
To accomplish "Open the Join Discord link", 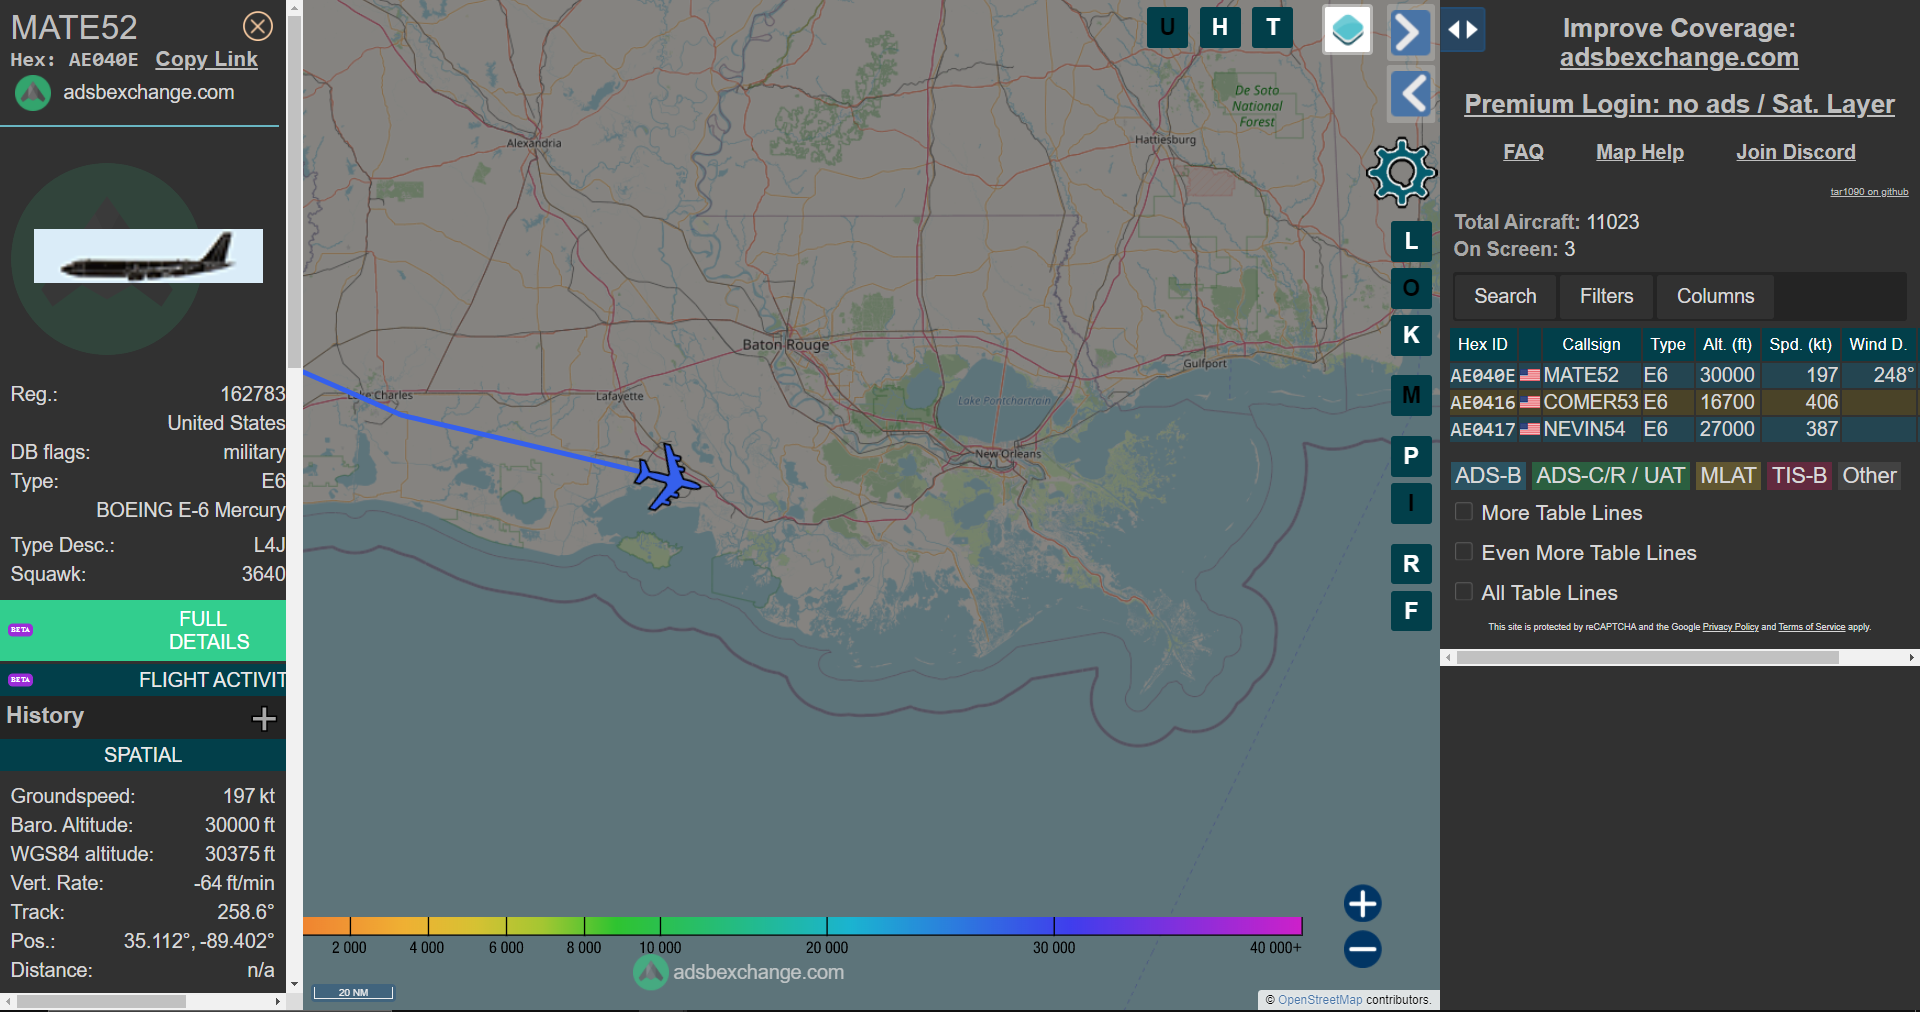I will pos(1795,152).
